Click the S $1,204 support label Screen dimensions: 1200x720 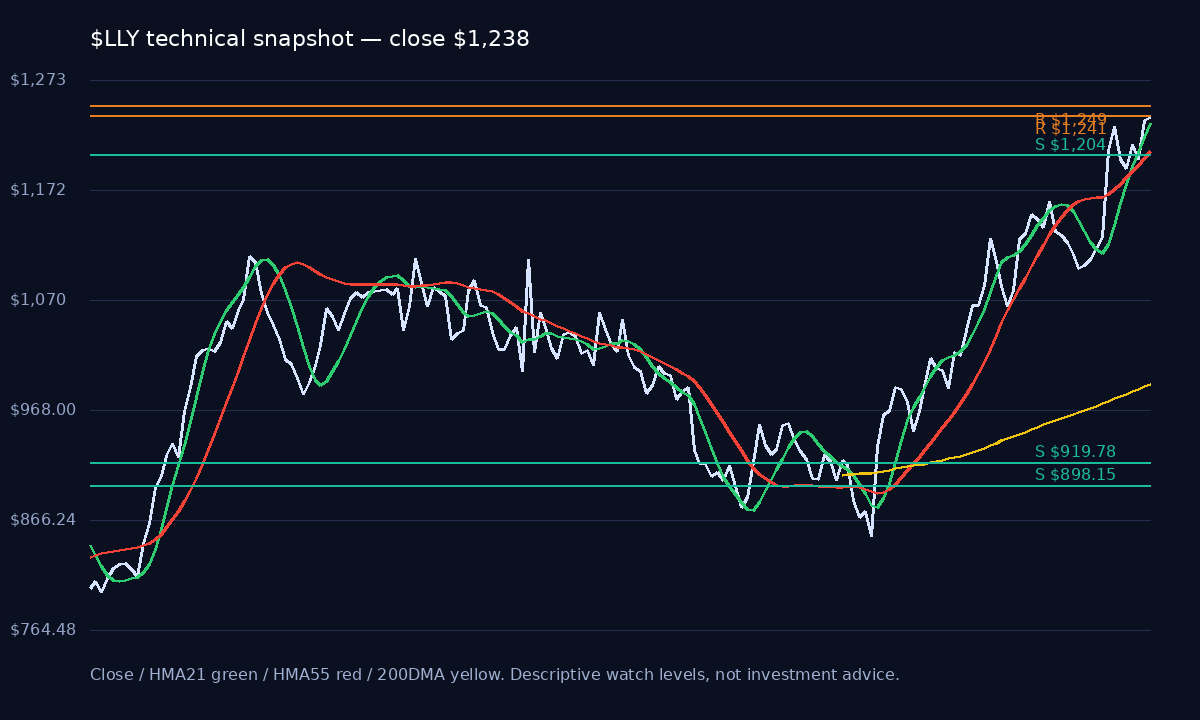point(1071,145)
